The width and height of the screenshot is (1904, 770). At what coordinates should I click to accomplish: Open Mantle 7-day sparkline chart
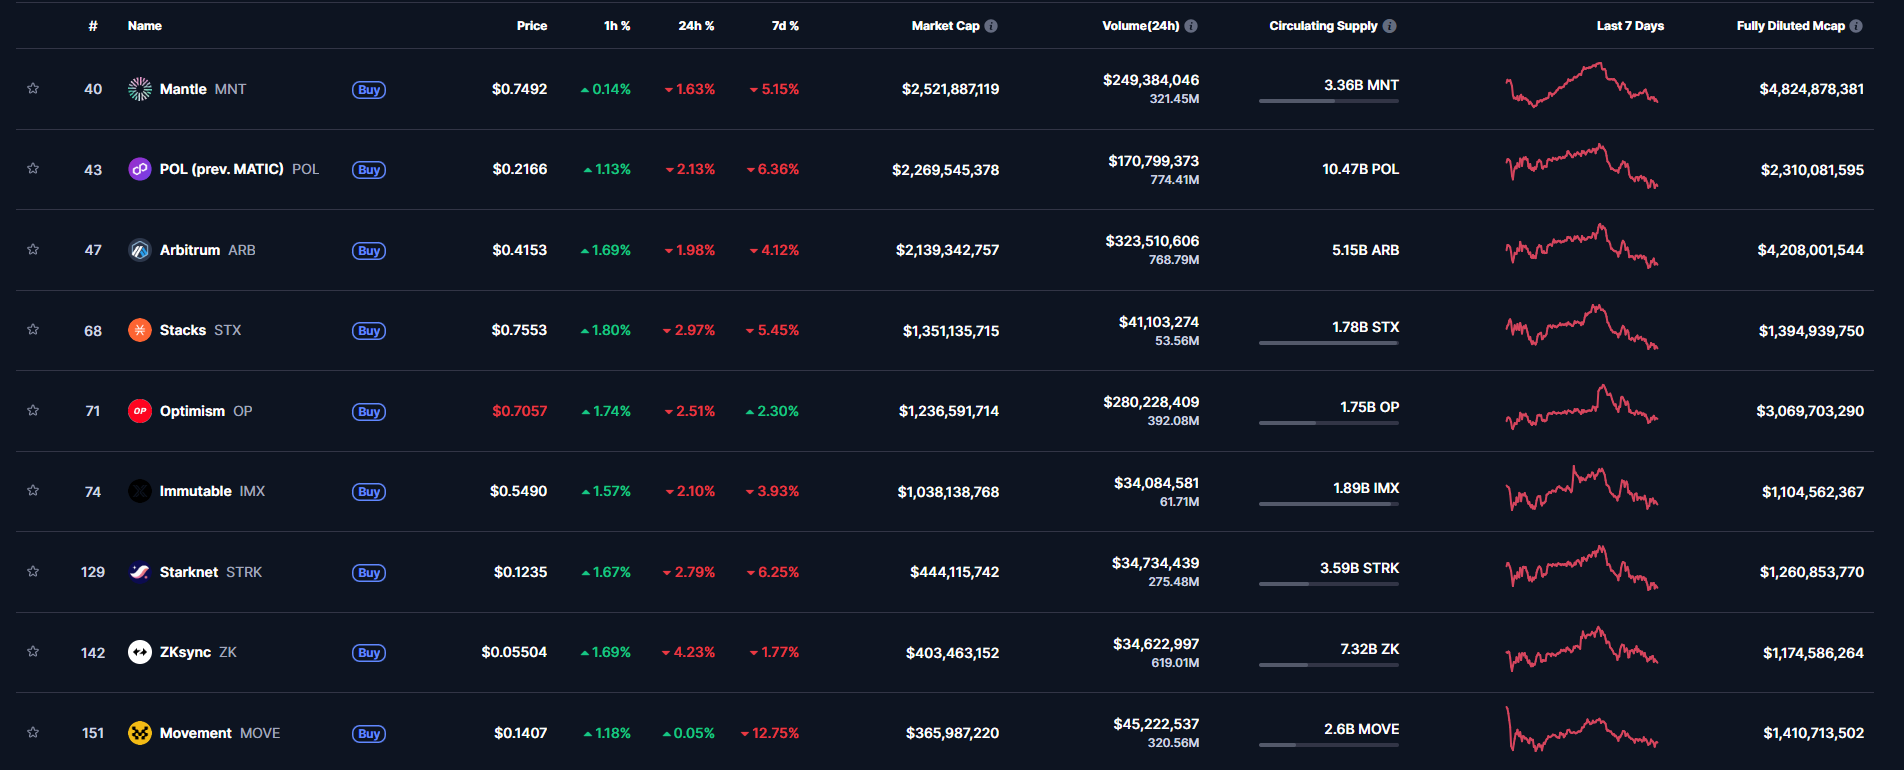pos(1582,85)
